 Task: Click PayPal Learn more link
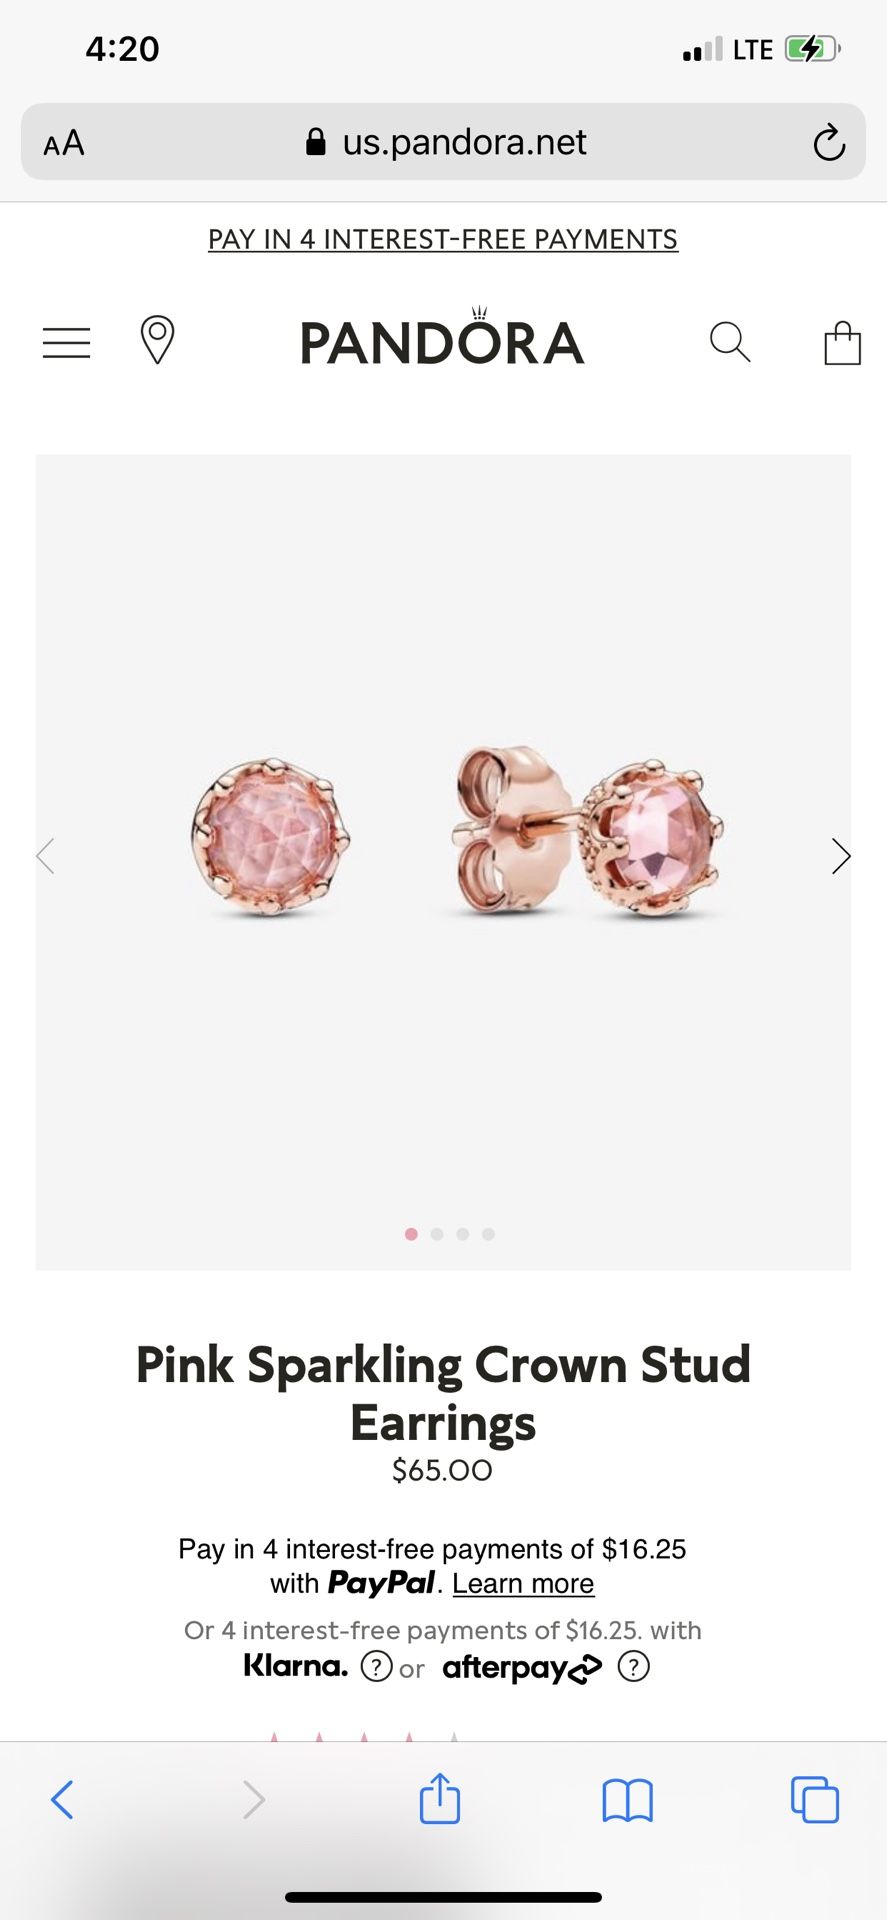click(x=523, y=1584)
